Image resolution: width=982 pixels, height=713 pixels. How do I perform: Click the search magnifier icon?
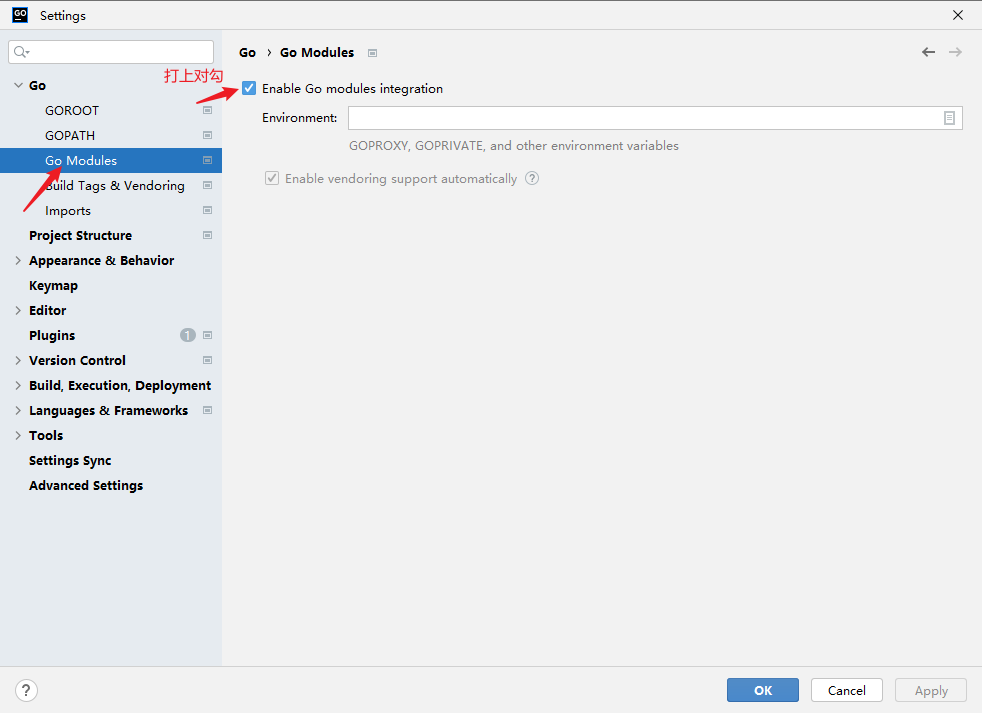[x=21, y=52]
